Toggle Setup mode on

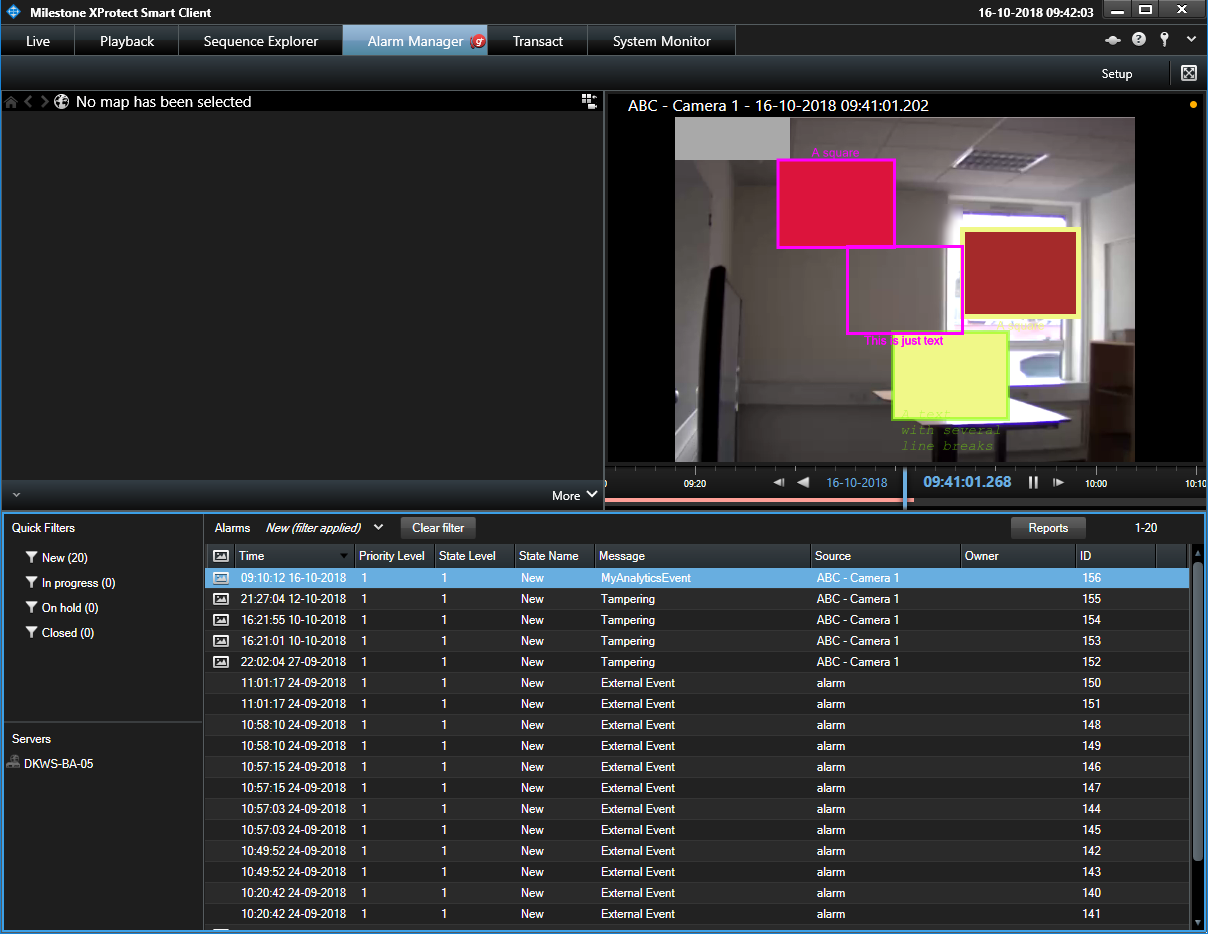click(1117, 74)
